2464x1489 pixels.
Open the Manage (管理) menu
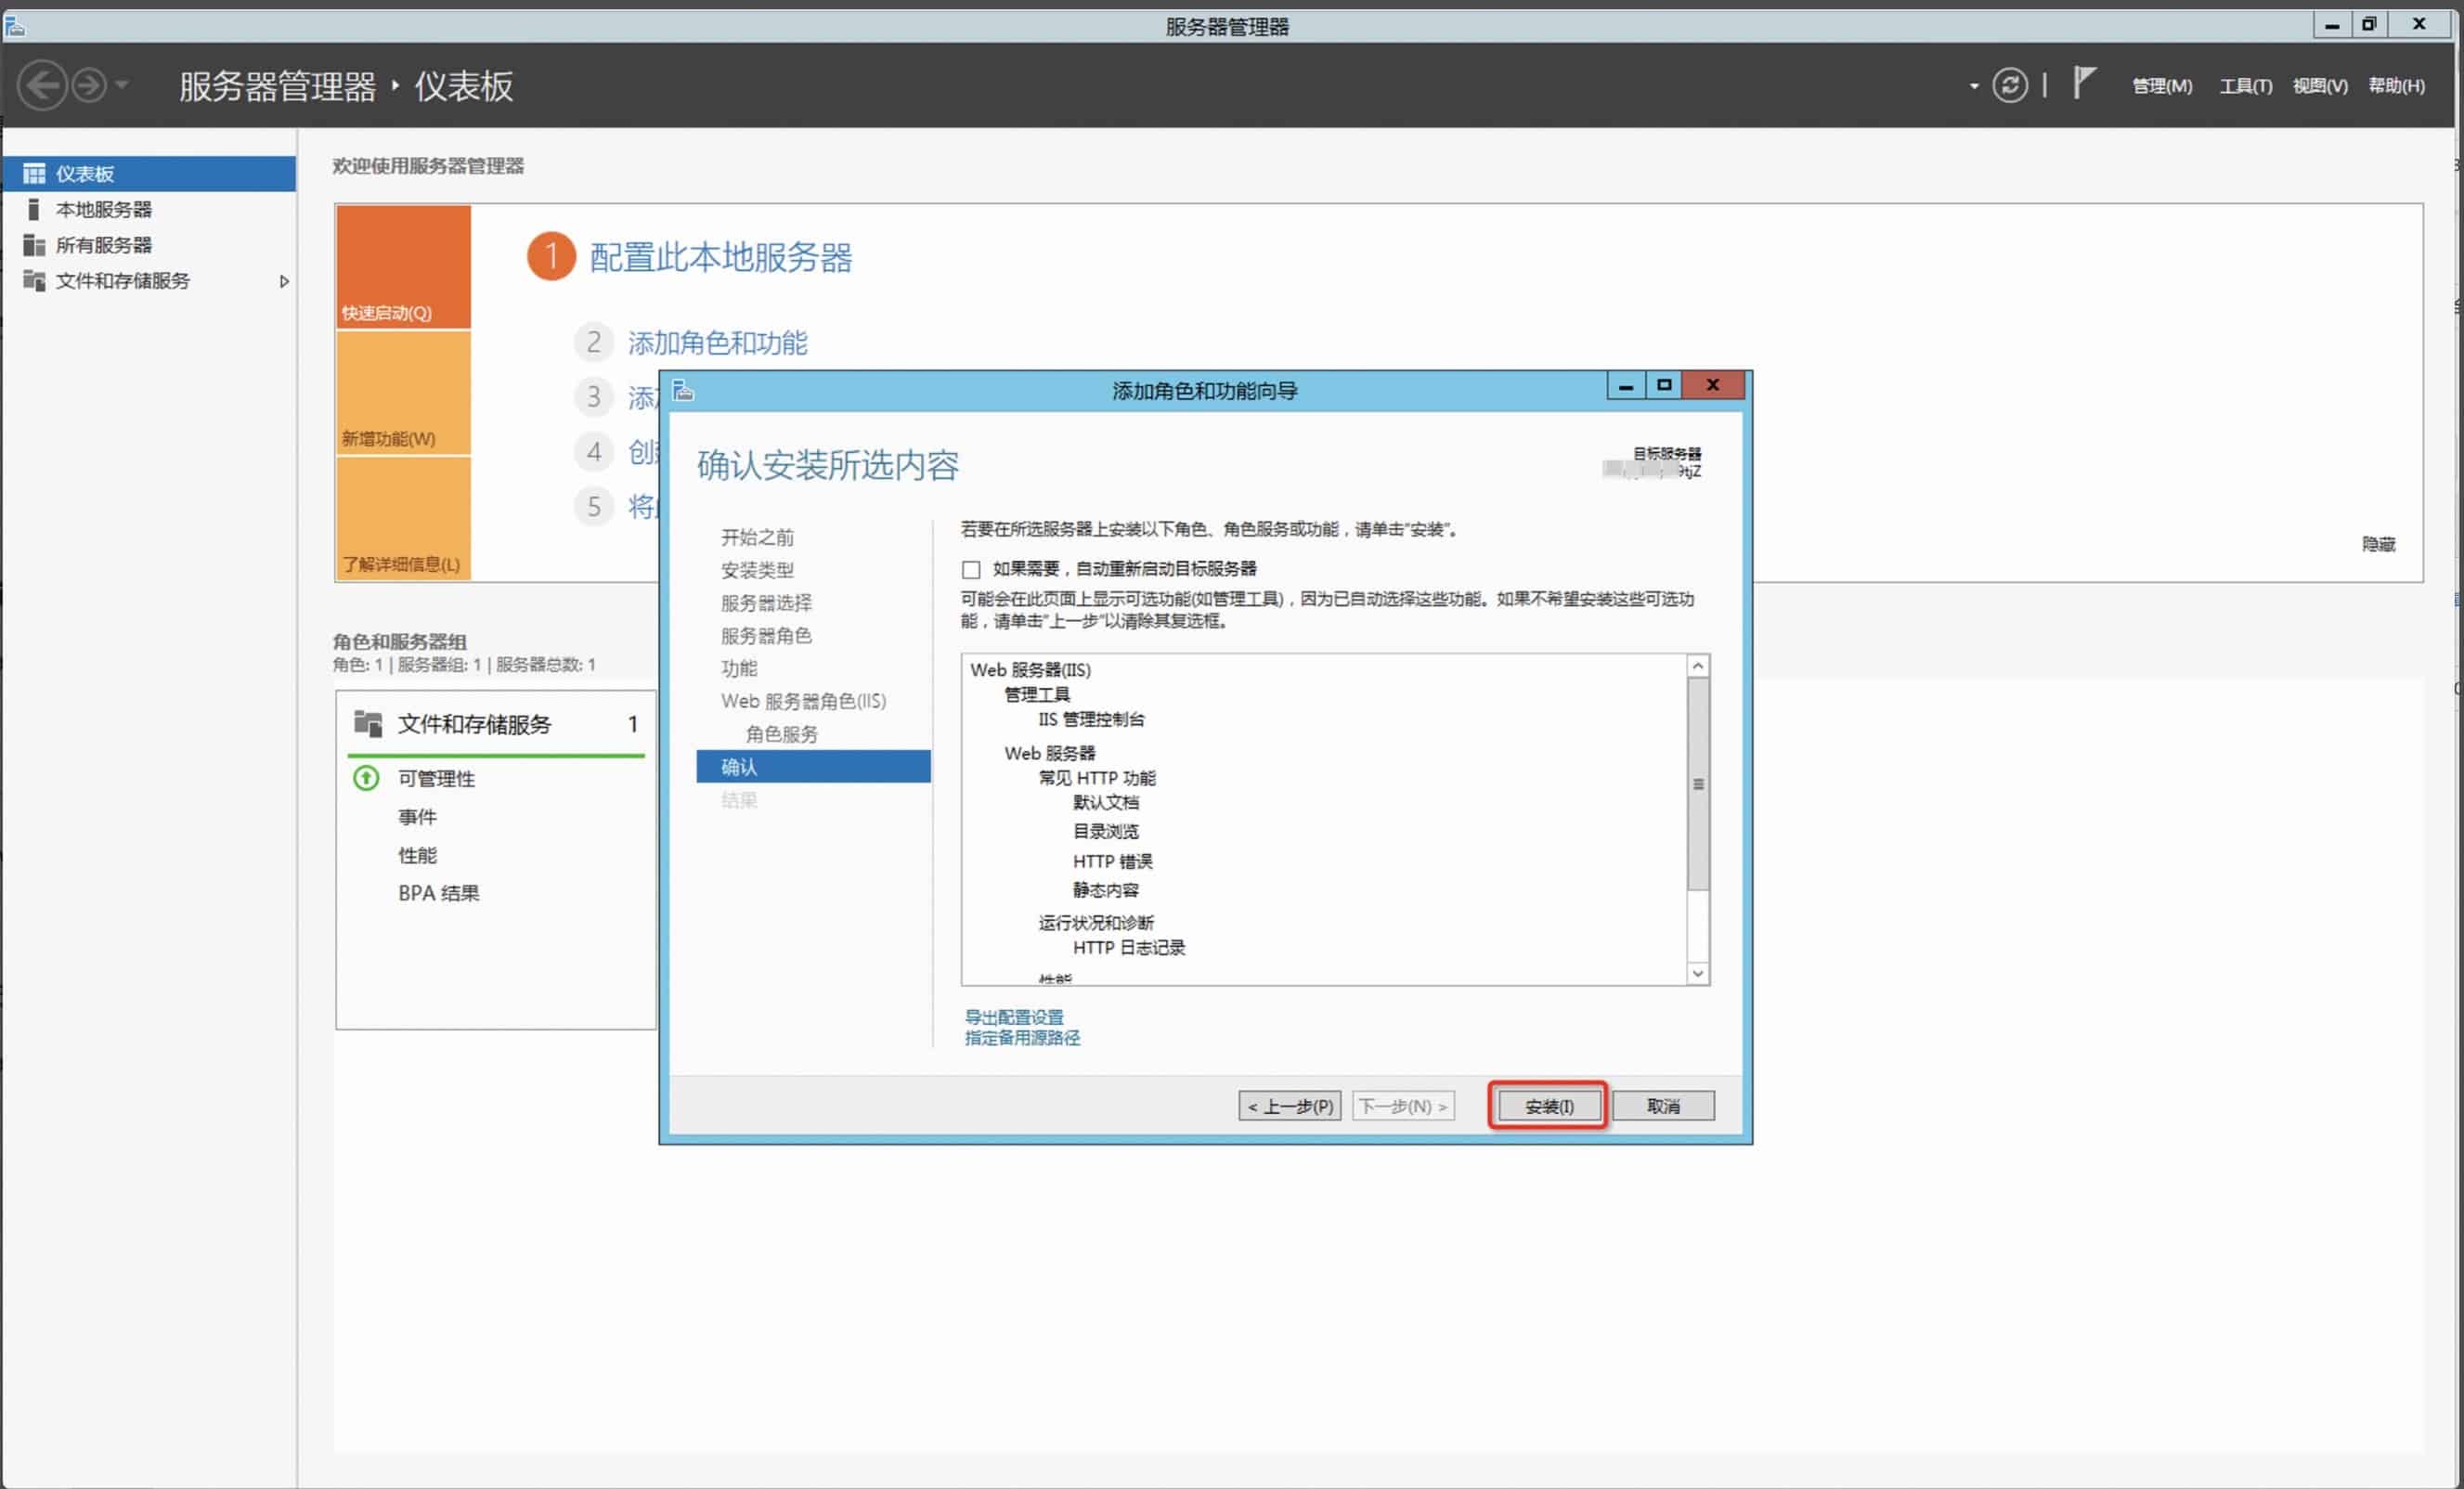(x=2161, y=86)
